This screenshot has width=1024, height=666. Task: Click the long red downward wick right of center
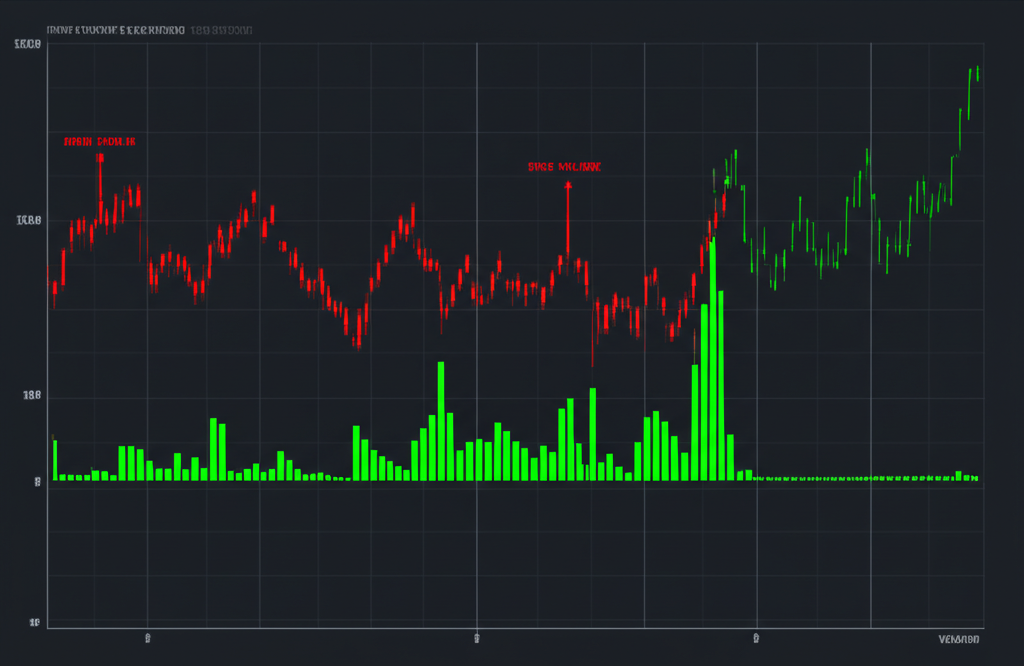593,340
